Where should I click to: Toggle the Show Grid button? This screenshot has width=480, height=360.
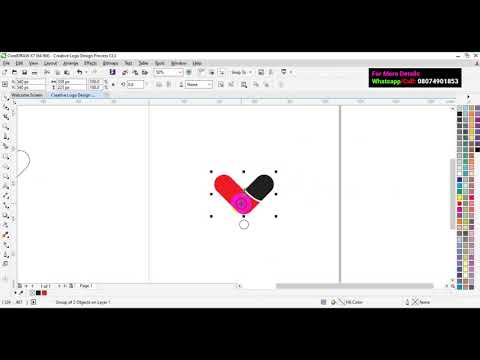[x=211, y=72]
